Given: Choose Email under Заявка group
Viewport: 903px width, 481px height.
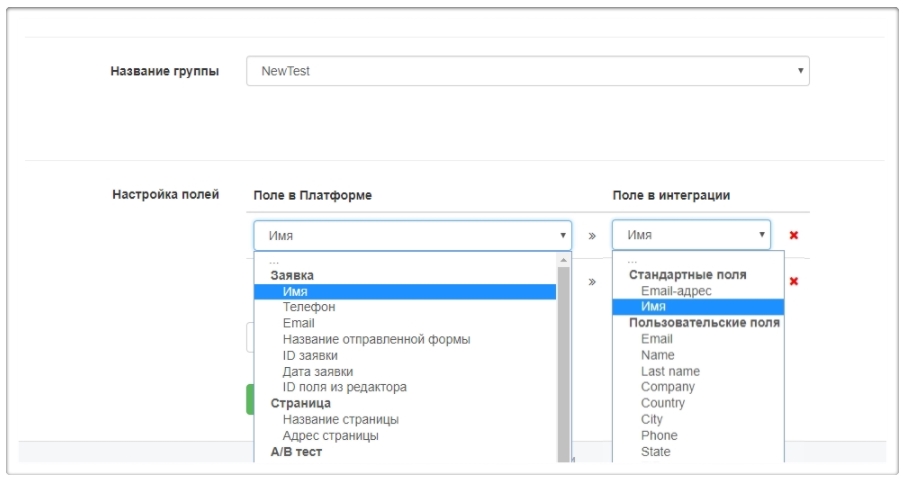Looking at the screenshot, I should click(x=298, y=323).
